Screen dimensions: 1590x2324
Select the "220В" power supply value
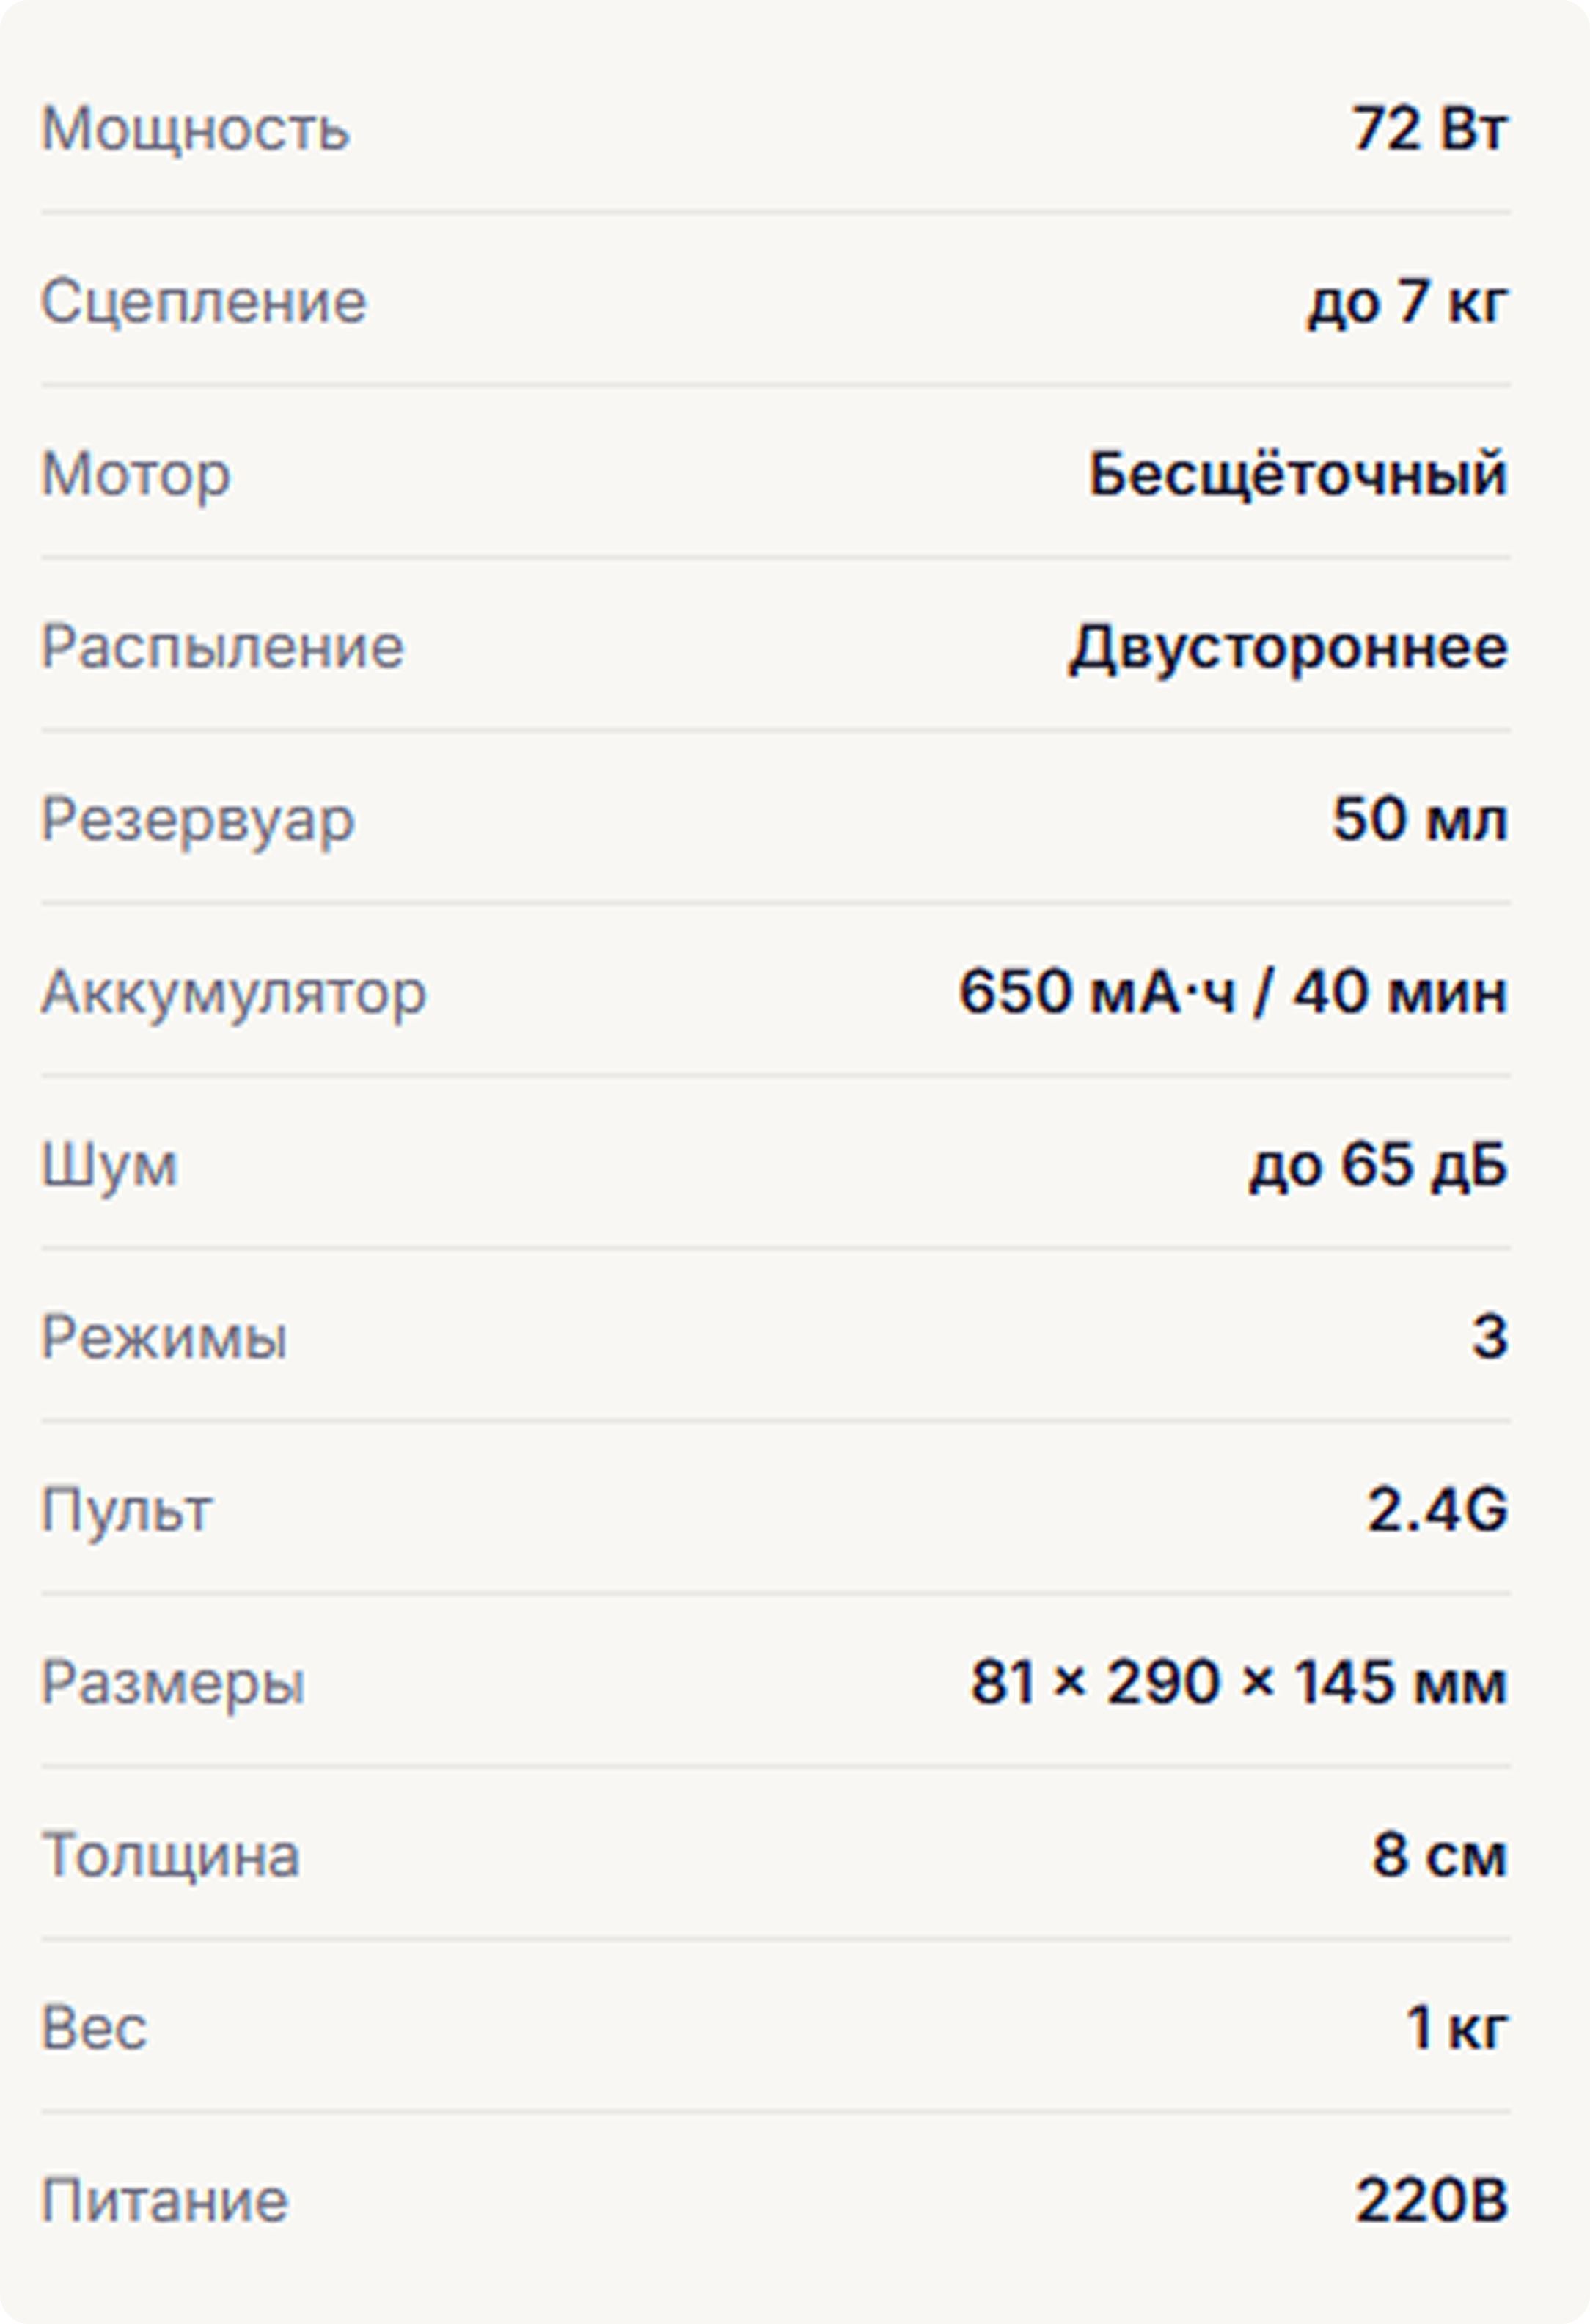[1431, 2201]
